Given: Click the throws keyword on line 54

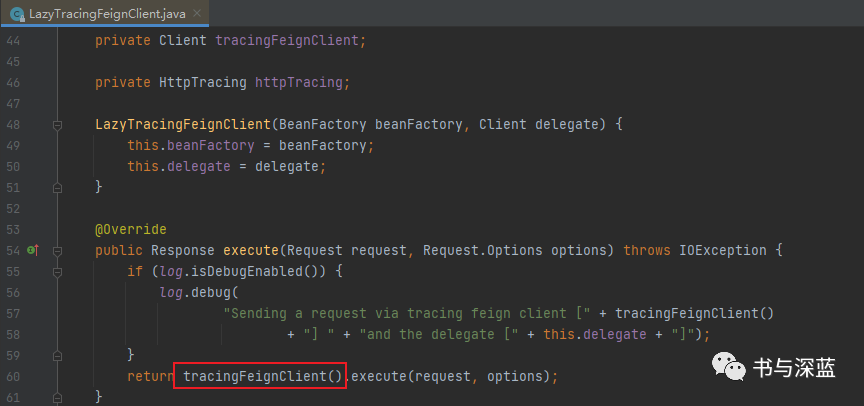Looking at the screenshot, I should point(647,251).
